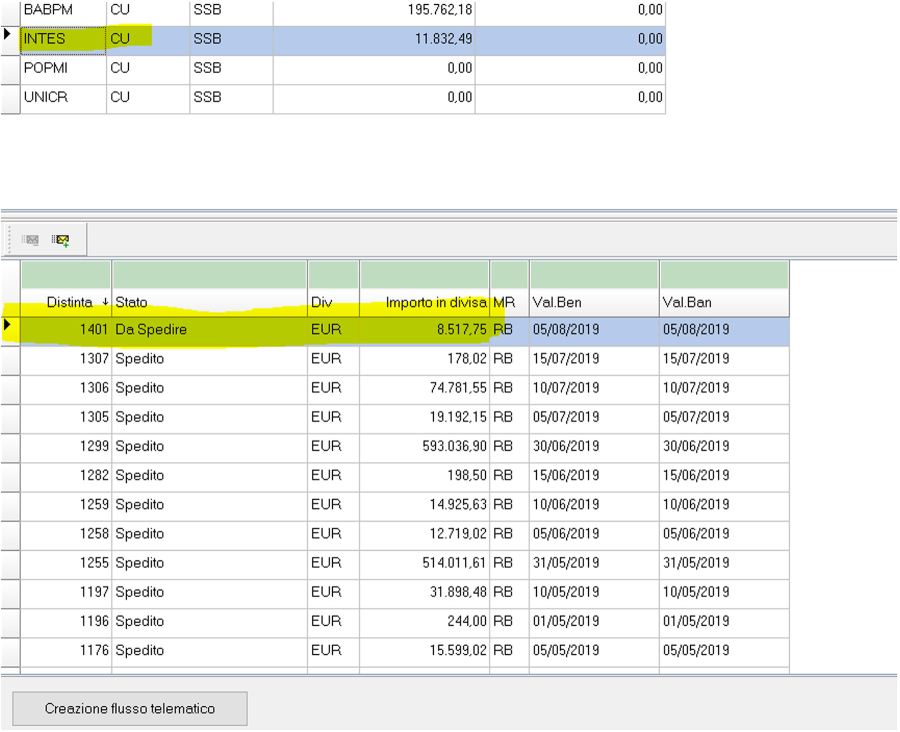Image resolution: width=900 pixels, height=732 pixels.
Task: Select the Distinta 1176 row
Action: (210, 651)
